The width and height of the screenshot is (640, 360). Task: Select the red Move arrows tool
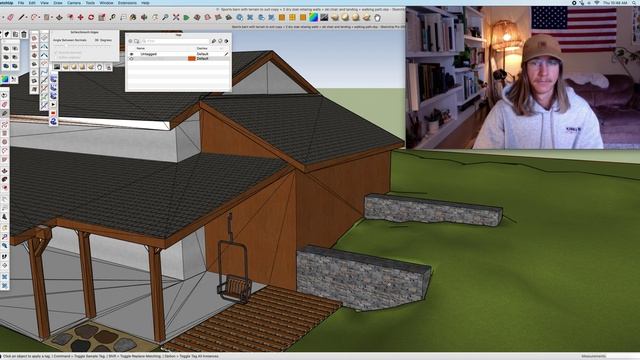(x=80, y=17)
